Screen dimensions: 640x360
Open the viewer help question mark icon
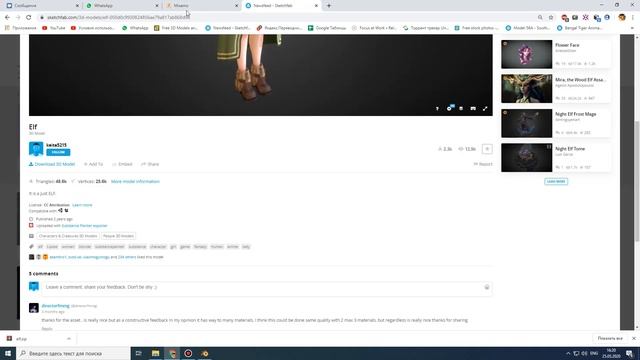tap(437, 109)
